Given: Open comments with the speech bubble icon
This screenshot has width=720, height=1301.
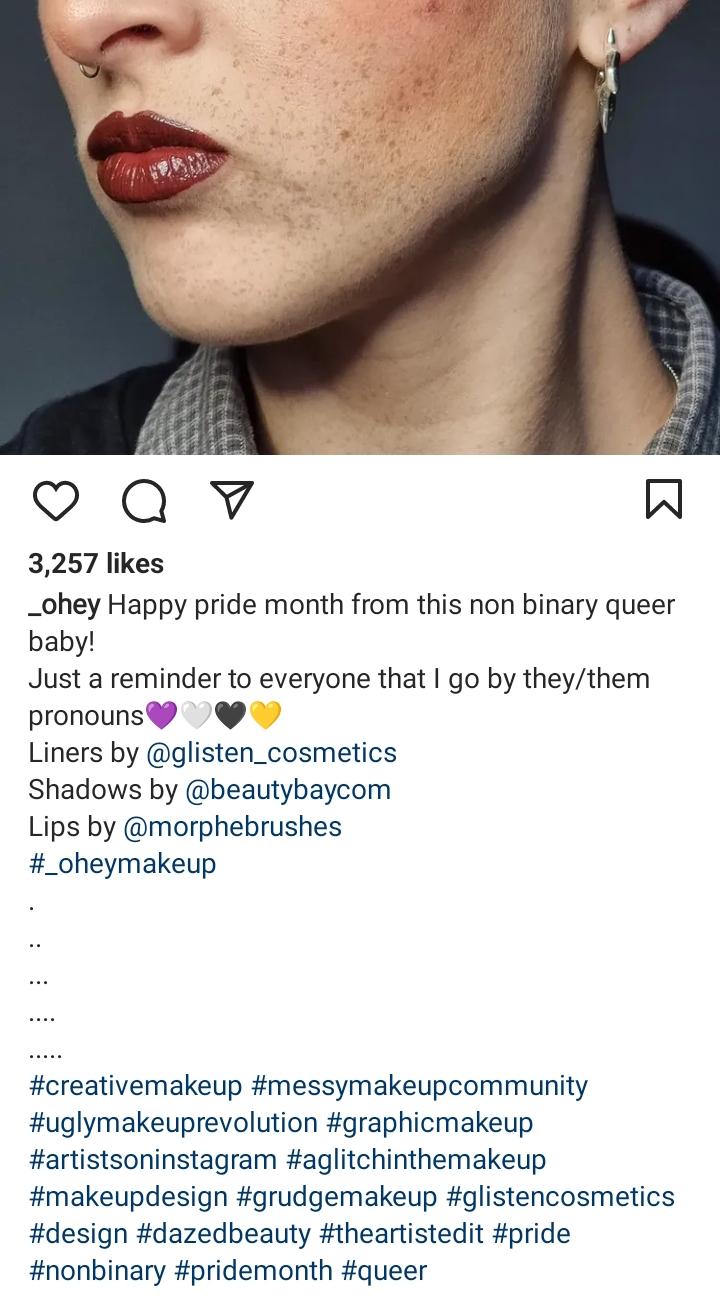Looking at the screenshot, I should click(143, 500).
